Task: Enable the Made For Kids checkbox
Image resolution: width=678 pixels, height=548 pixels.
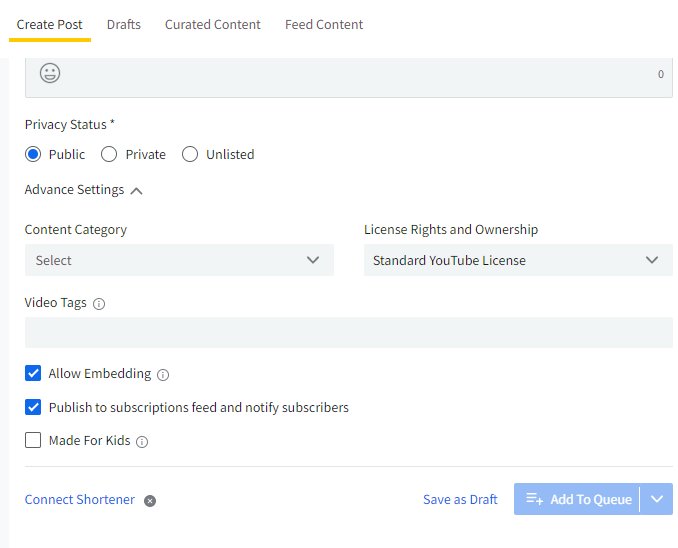Action: (x=33, y=440)
